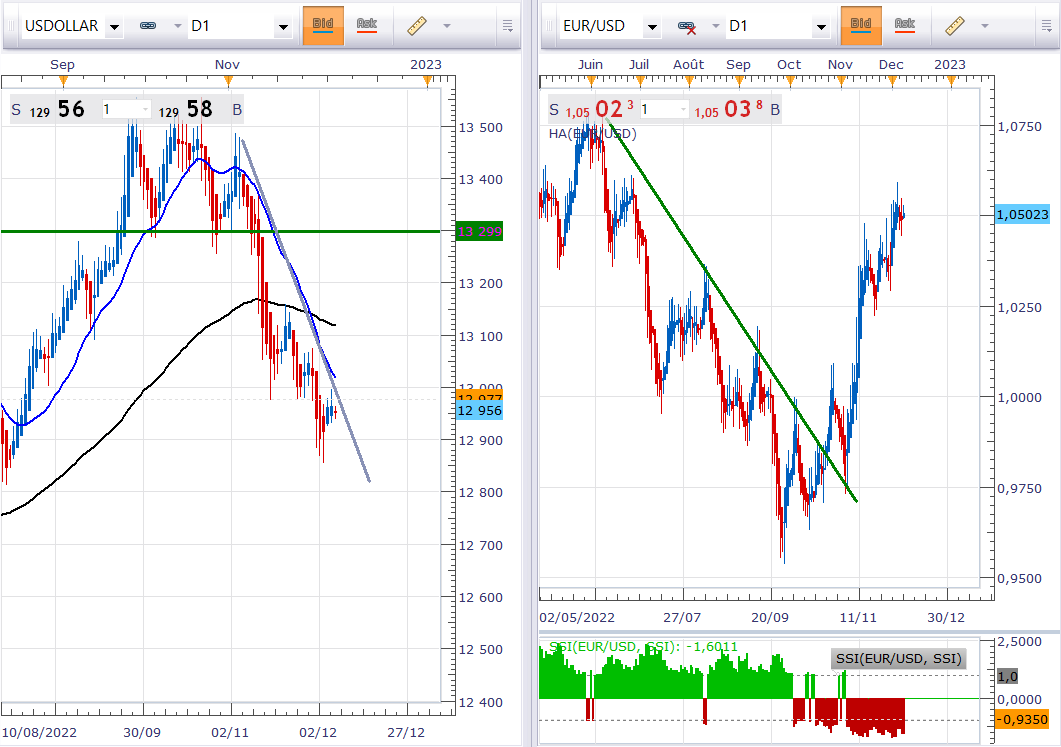Click the Nov marker on USDOLLAR time axis
The image size is (1061, 747).
227,64
